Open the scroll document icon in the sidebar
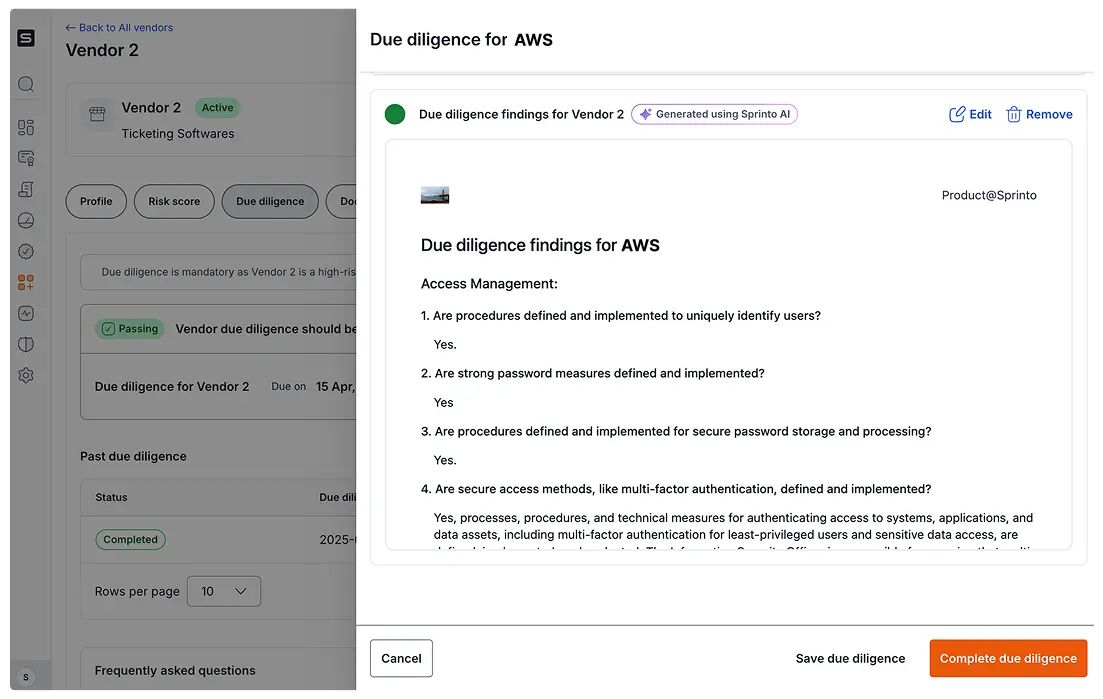The height and width of the screenshot is (699, 1103). tap(26, 189)
